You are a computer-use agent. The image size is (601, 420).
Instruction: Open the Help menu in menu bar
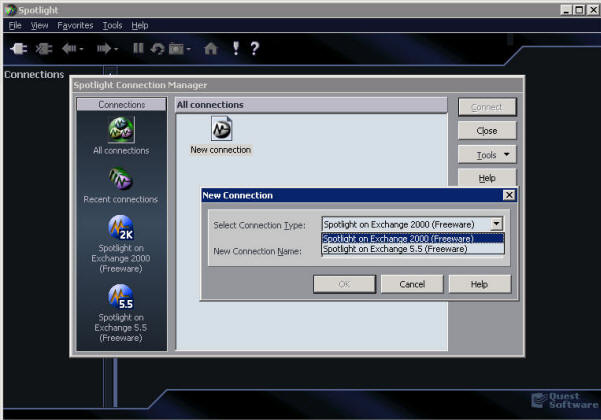(x=140, y=26)
